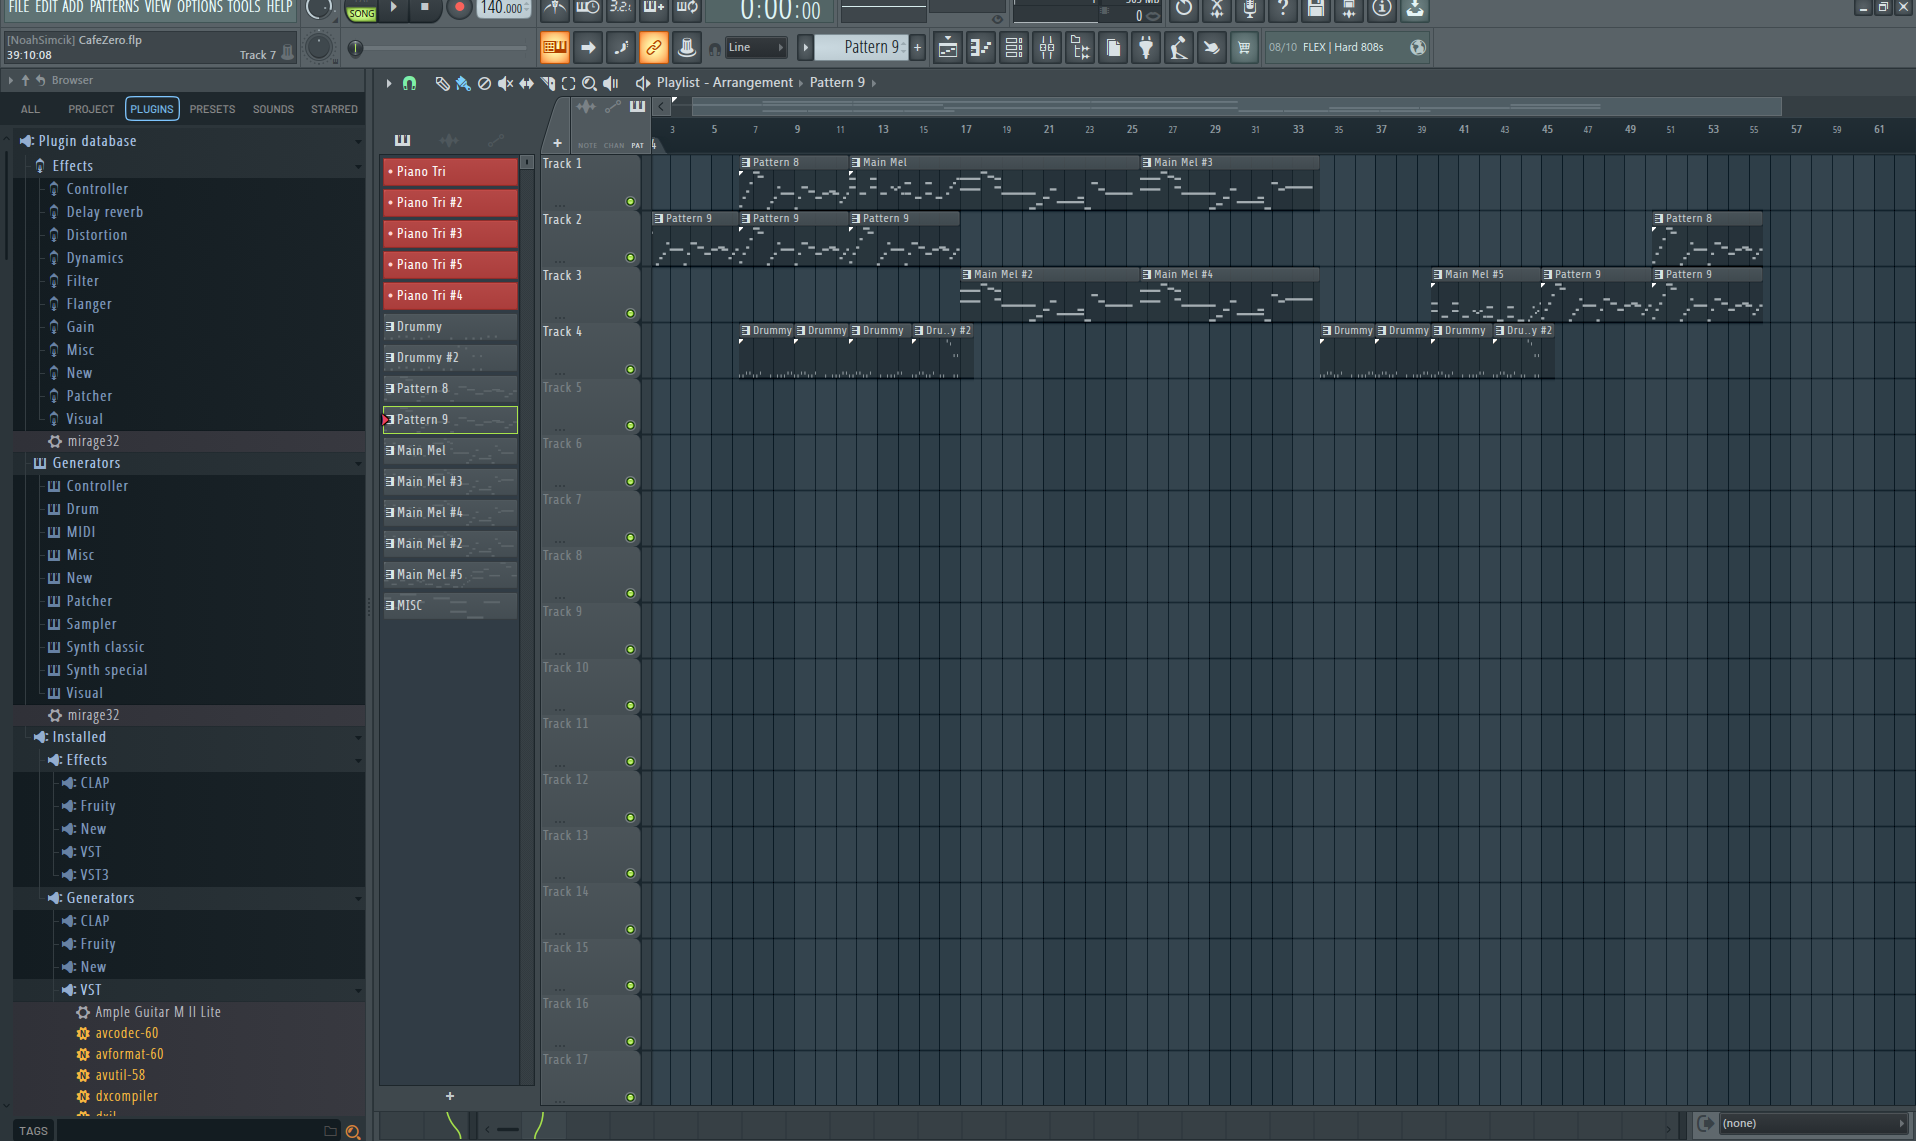
Task: Select Drummy #2 in the pattern picker
Action: click(x=450, y=358)
